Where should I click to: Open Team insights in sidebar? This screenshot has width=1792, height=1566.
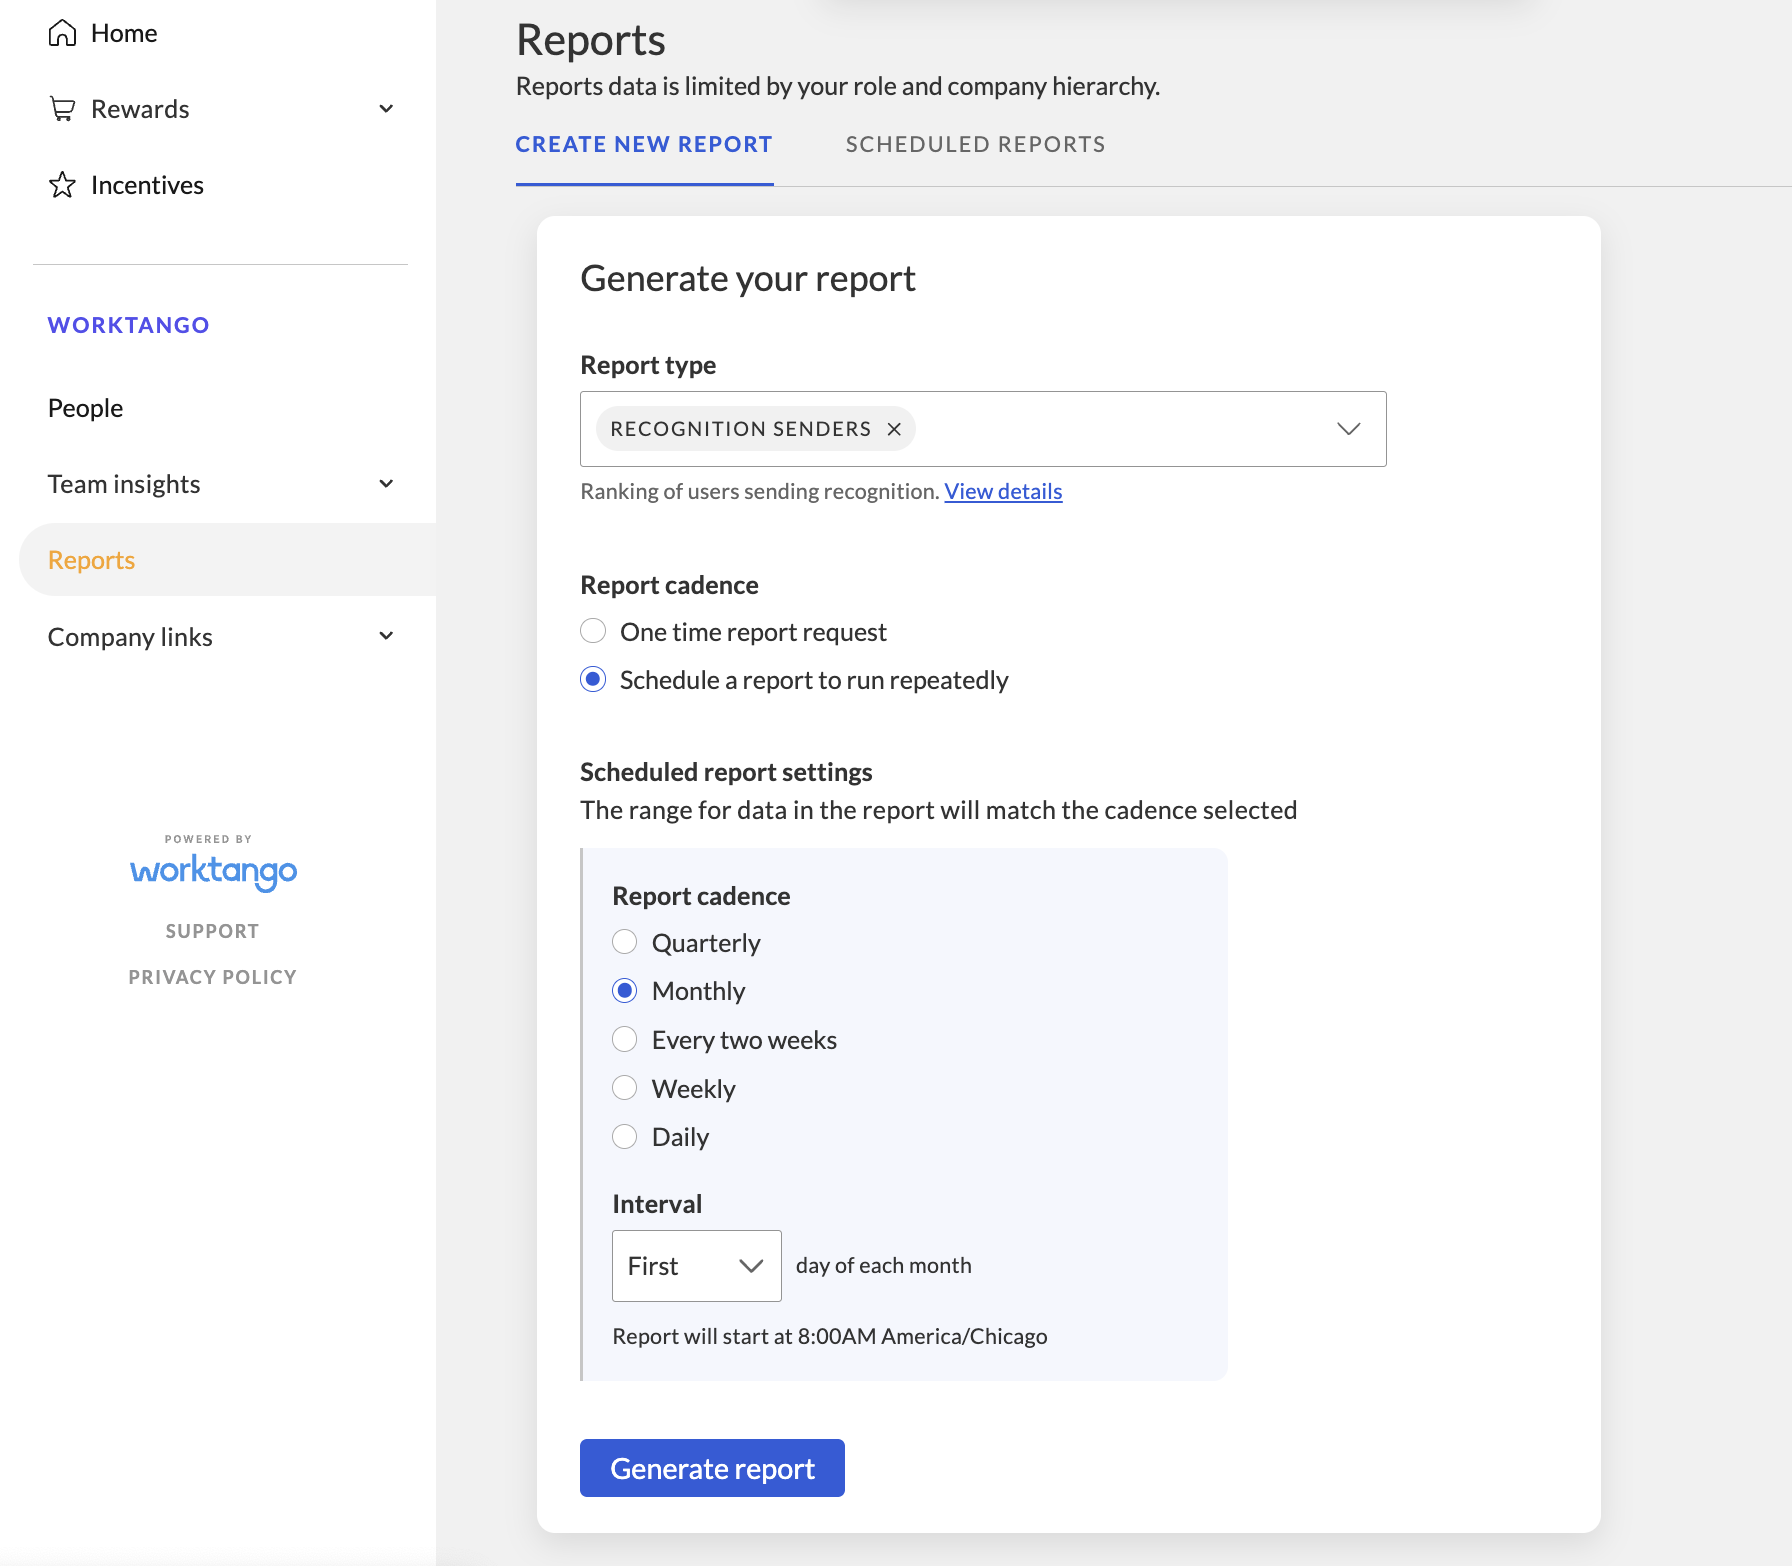point(124,484)
